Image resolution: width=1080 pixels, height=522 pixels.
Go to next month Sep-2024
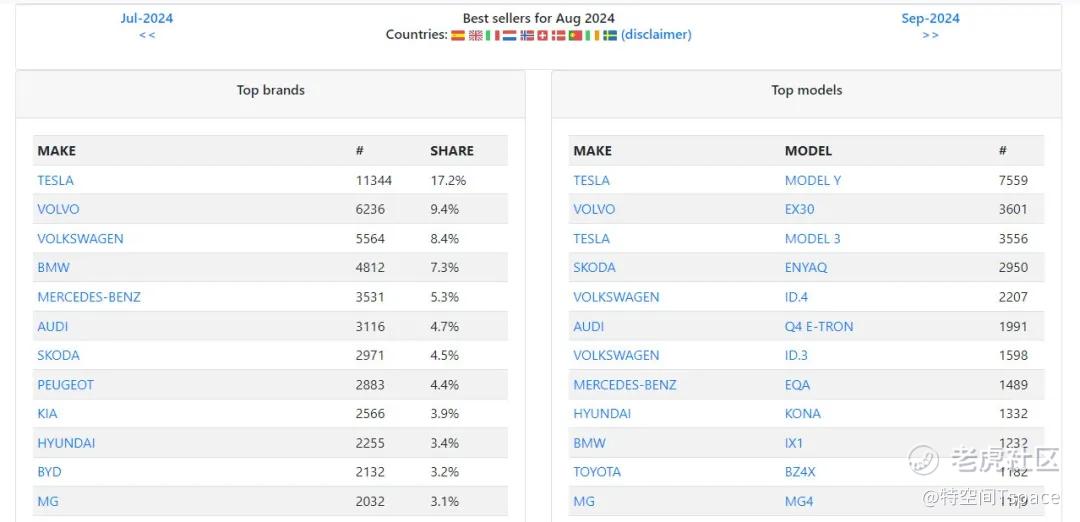coord(930,18)
